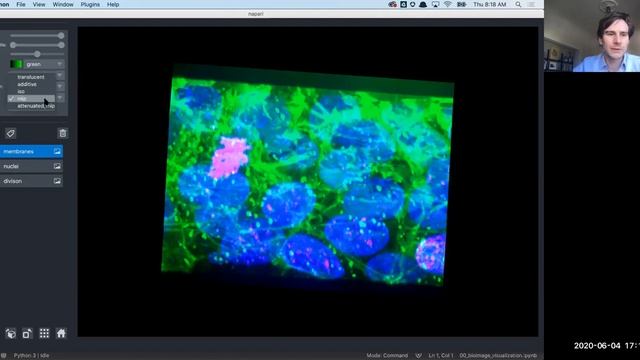Image resolution: width=640 pixels, height=360 pixels.
Task: Delete selected layer with trash icon
Action: click(x=62, y=133)
